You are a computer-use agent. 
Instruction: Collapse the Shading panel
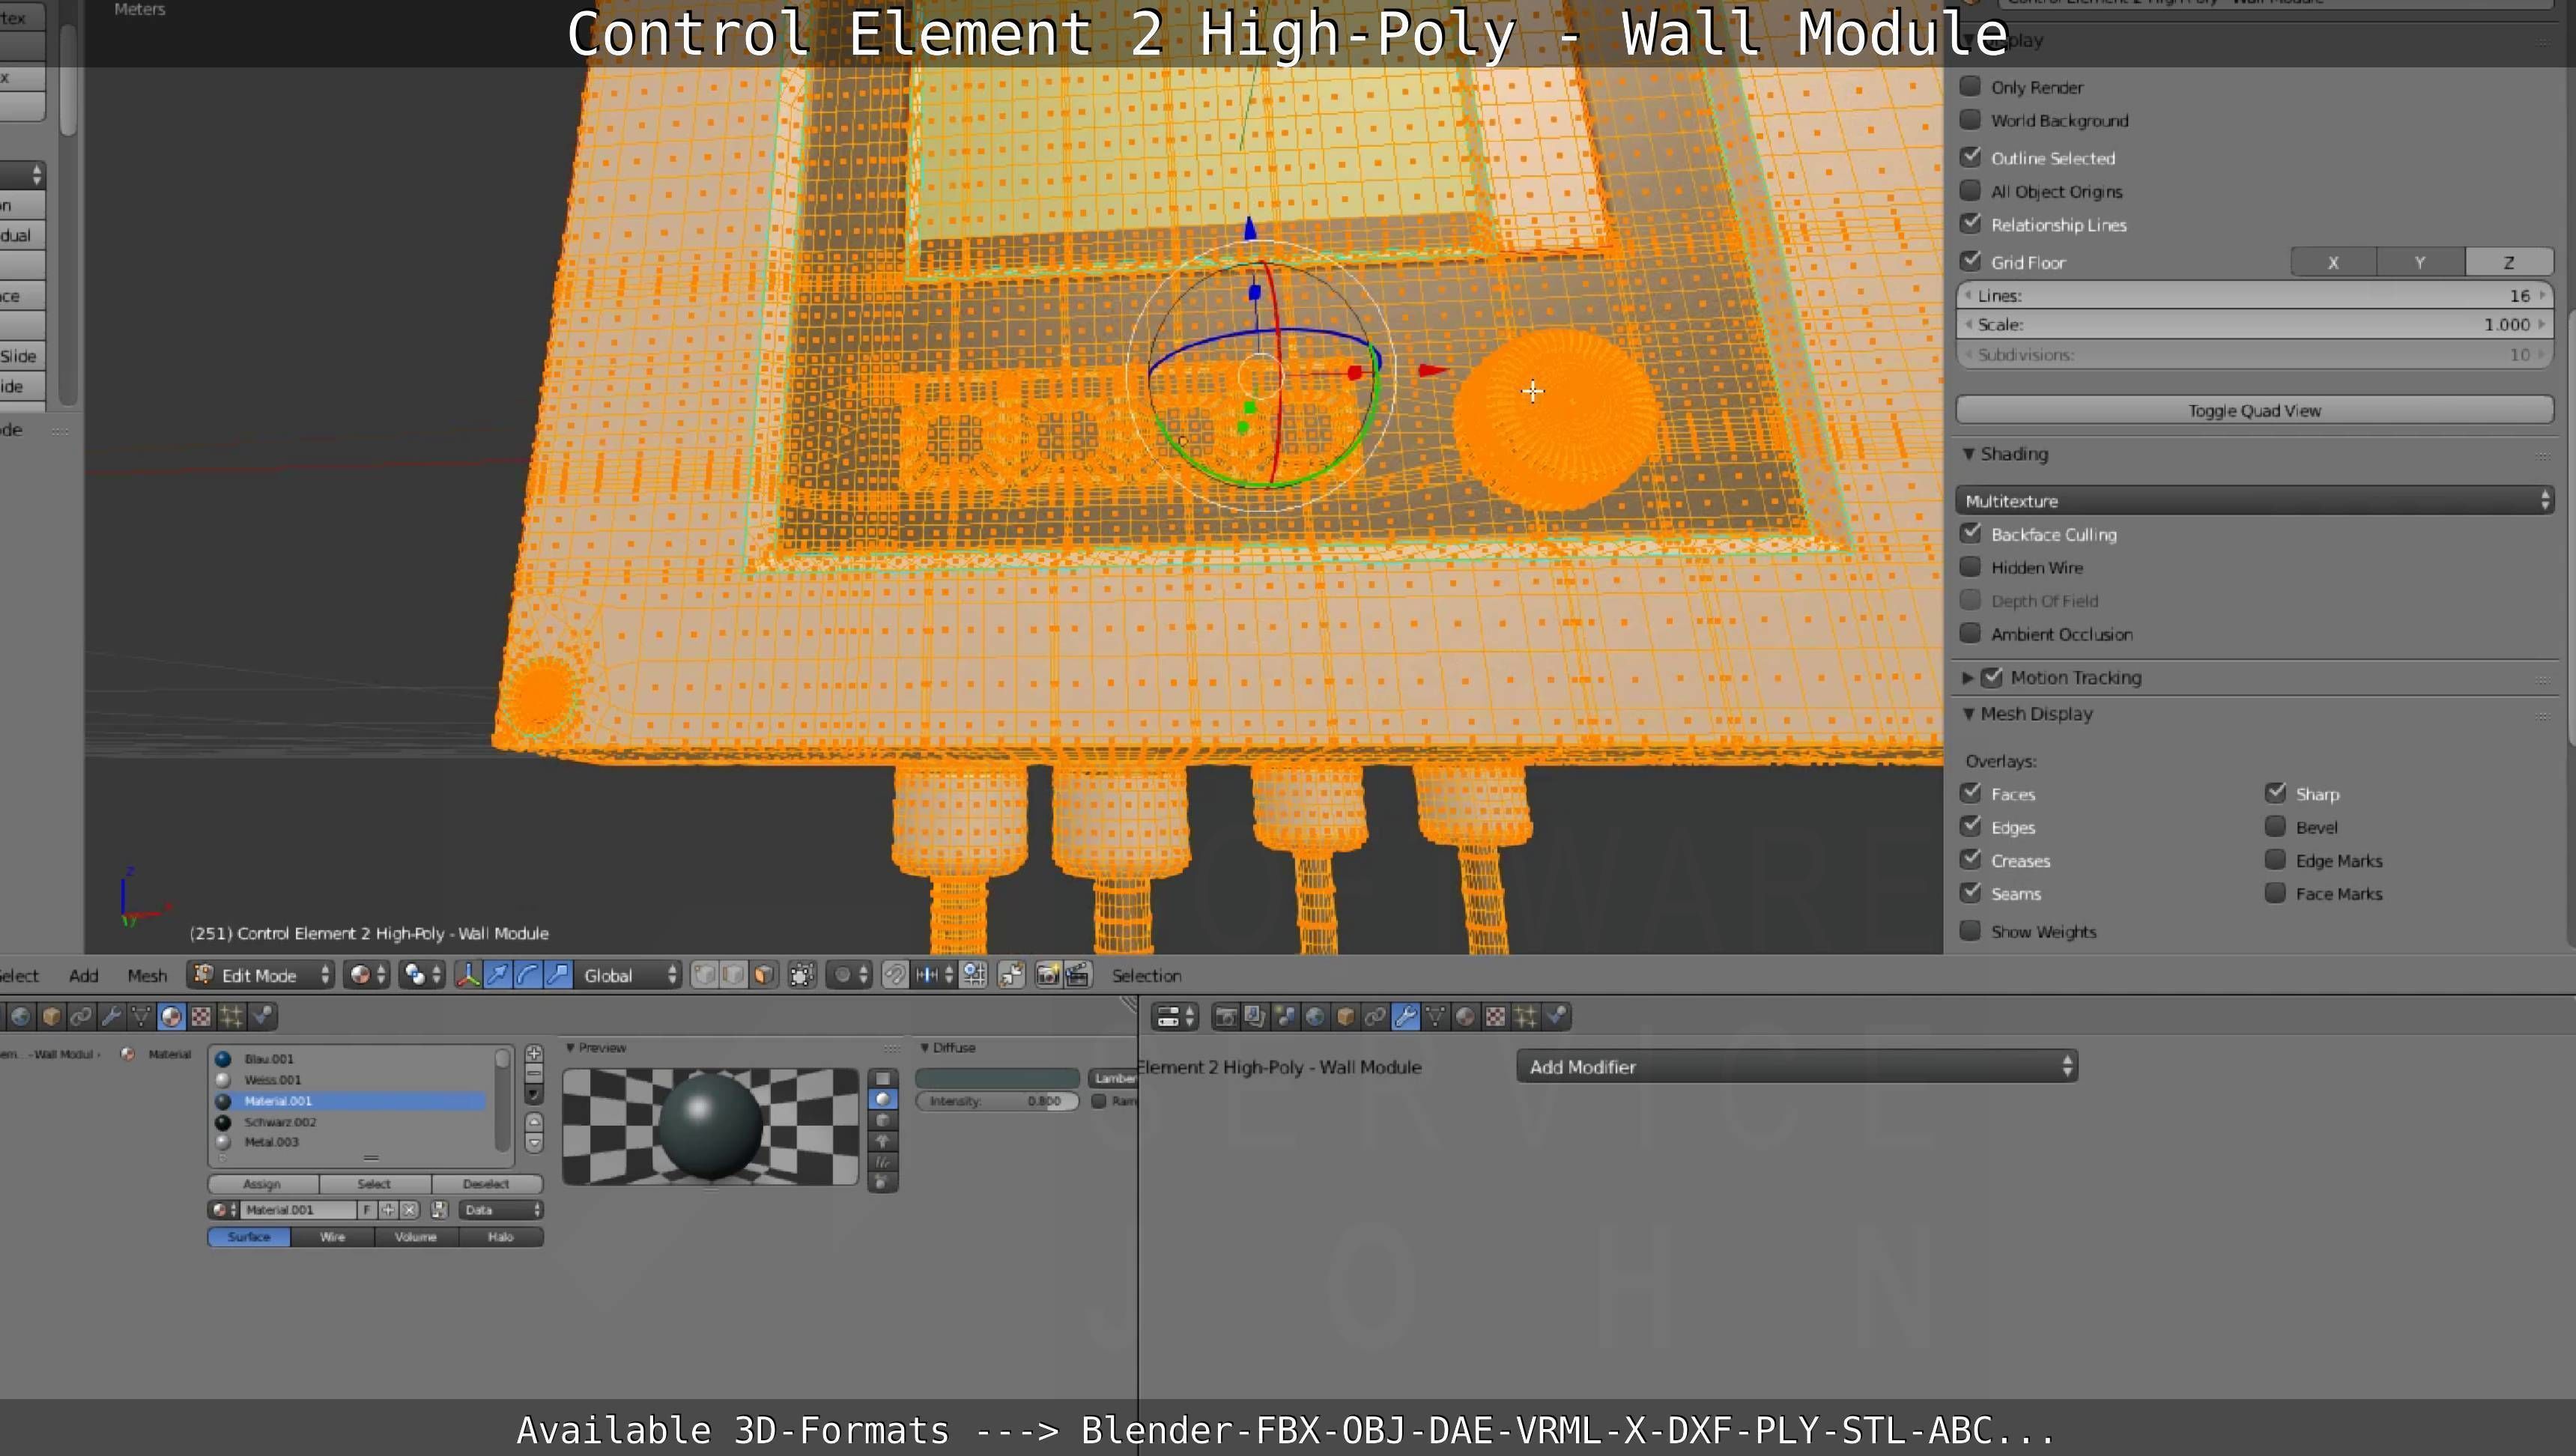pyautogui.click(x=1968, y=454)
